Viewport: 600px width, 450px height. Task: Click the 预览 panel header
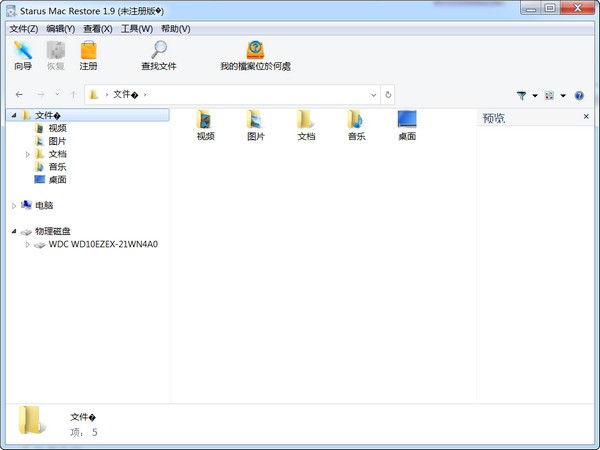pyautogui.click(x=494, y=118)
